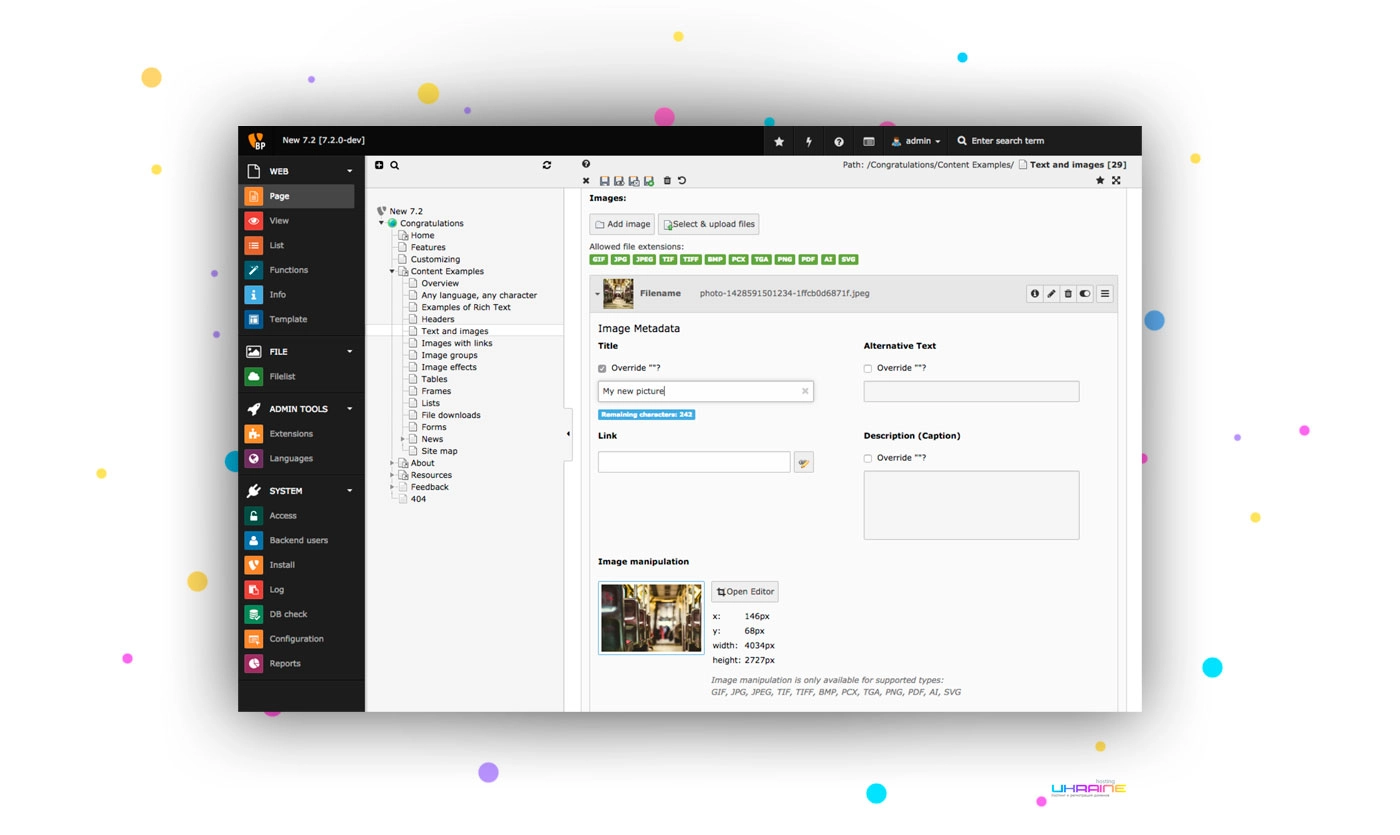
Task: Open the clear cache lightning menu
Action: pyautogui.click(x=809, y=141)
